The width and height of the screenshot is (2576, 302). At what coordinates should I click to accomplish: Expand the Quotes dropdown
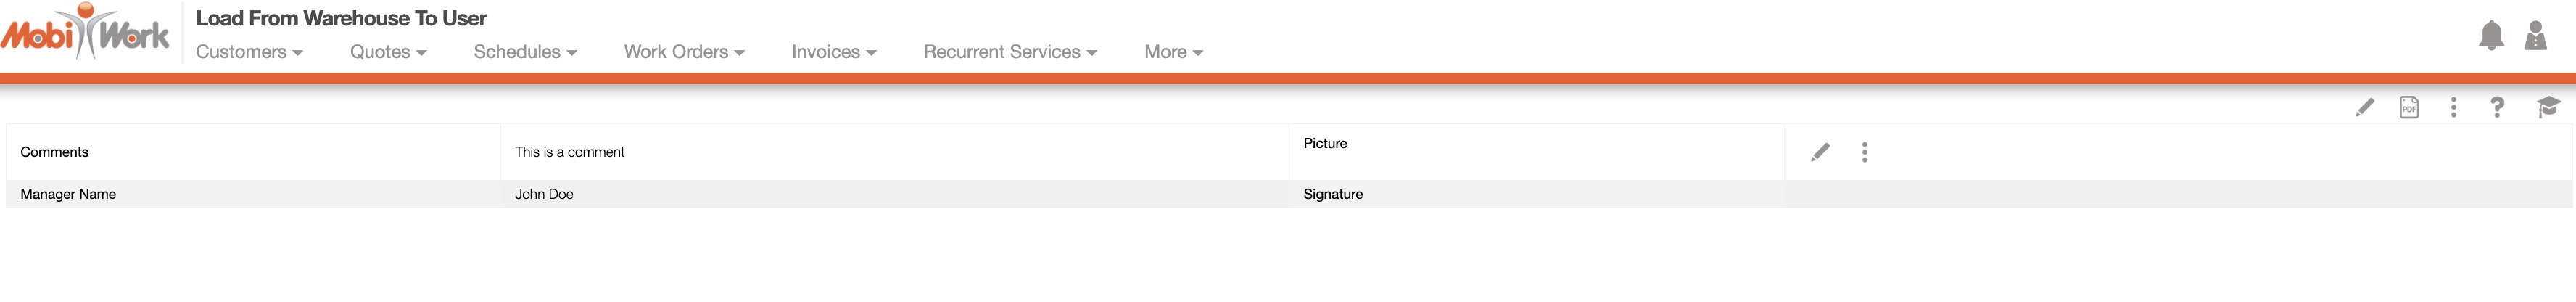[388, 52]
